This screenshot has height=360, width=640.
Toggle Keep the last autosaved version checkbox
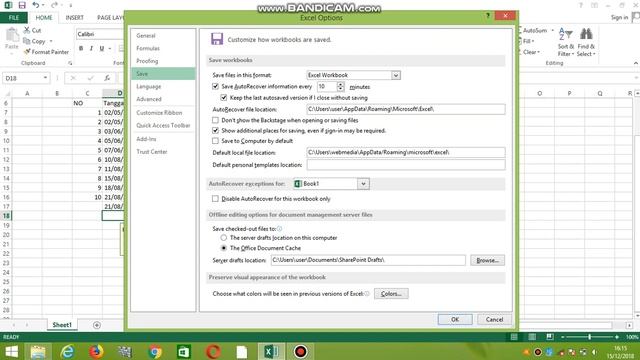(x=224, y=98)
